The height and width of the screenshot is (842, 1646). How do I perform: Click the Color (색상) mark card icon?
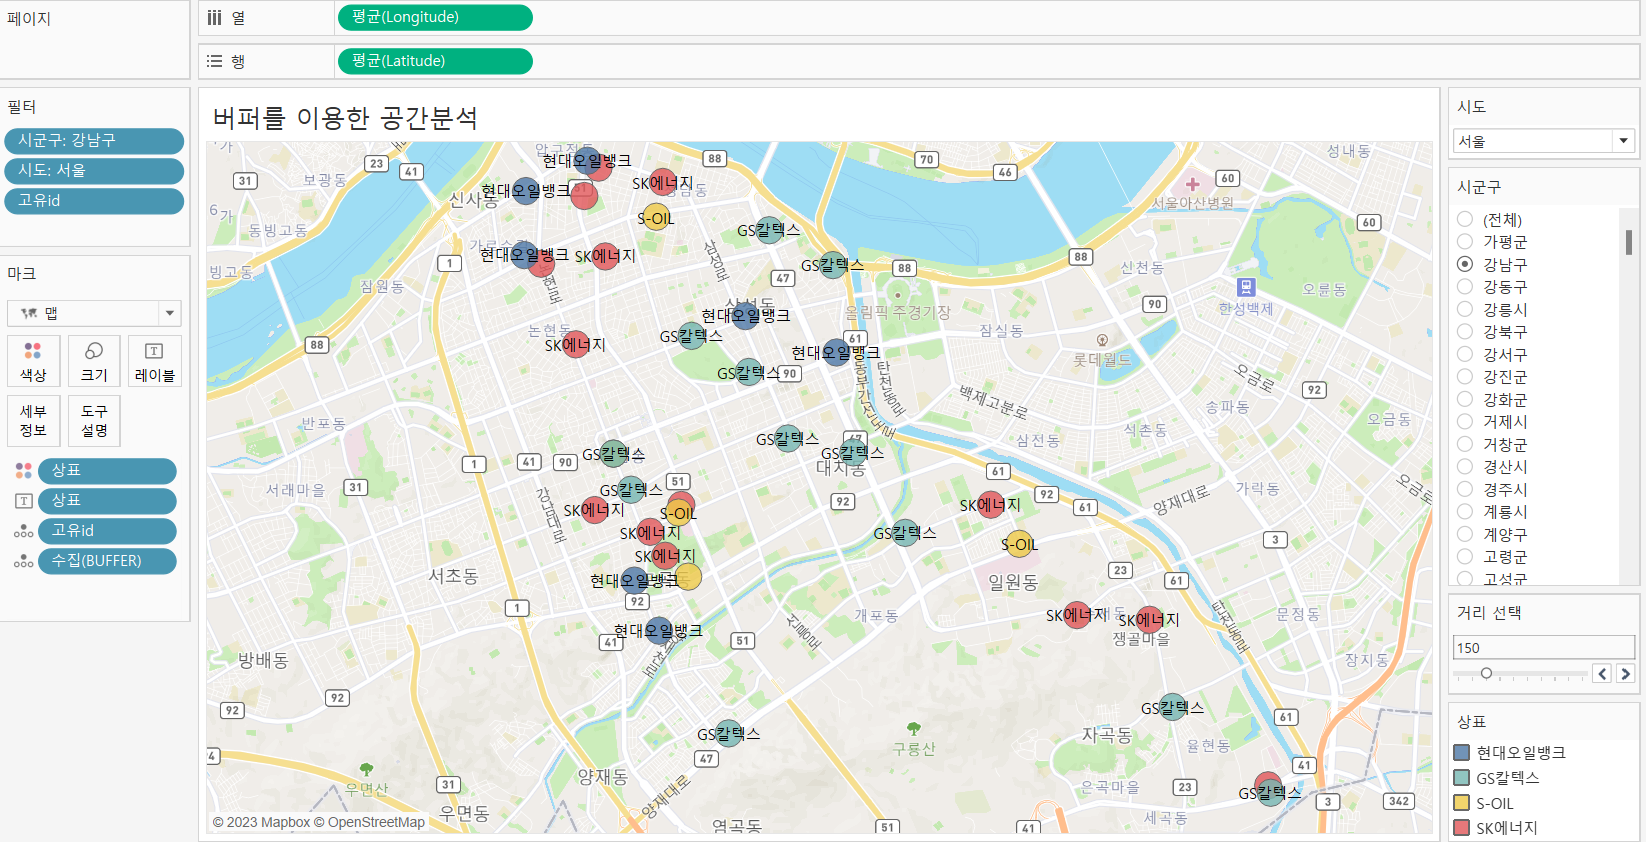pyautogui.click(x=33, y=361)
